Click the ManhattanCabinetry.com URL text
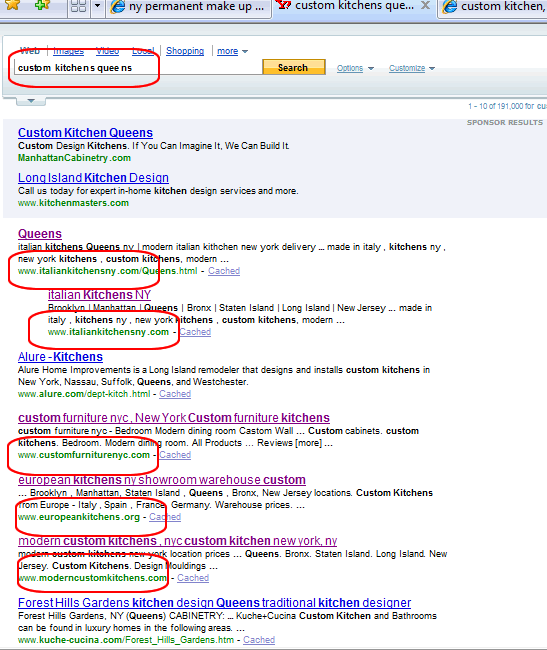Viewport: 547px width, 650px height. pyautogui.click(x=74, y=158)
